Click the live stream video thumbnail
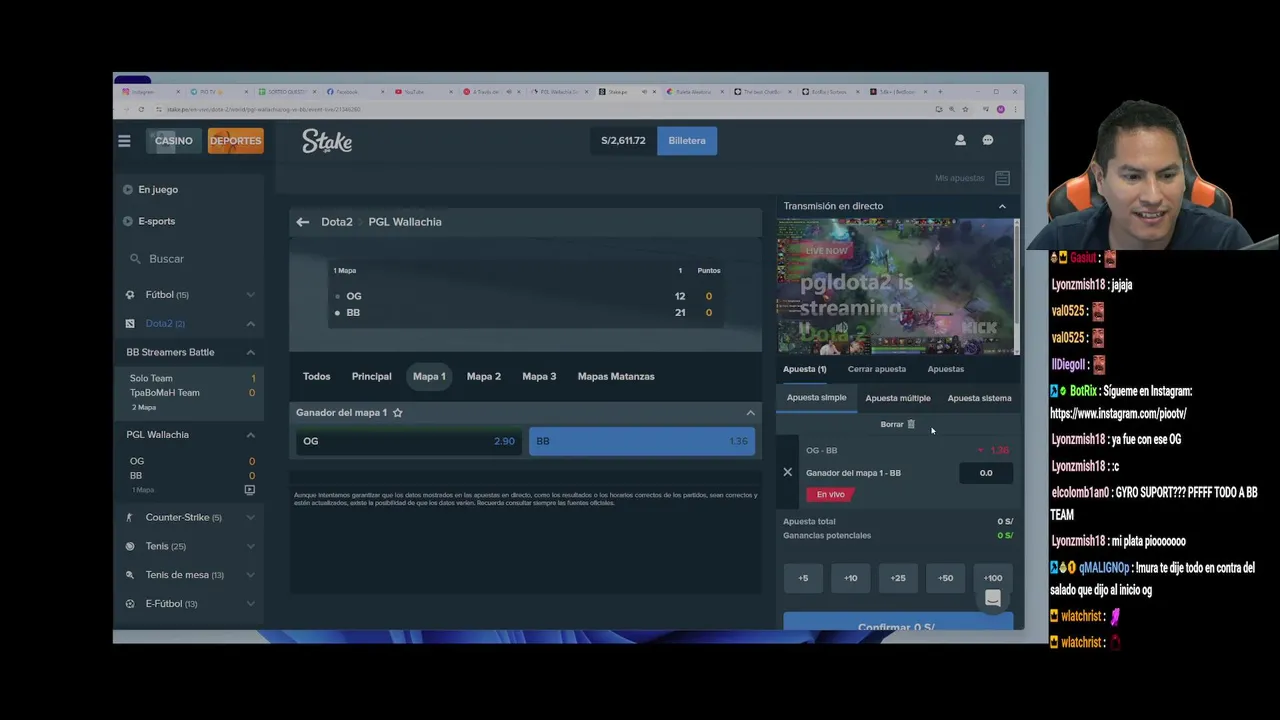This screenshot has height=720, width=1280. click(x=898, y=286)
